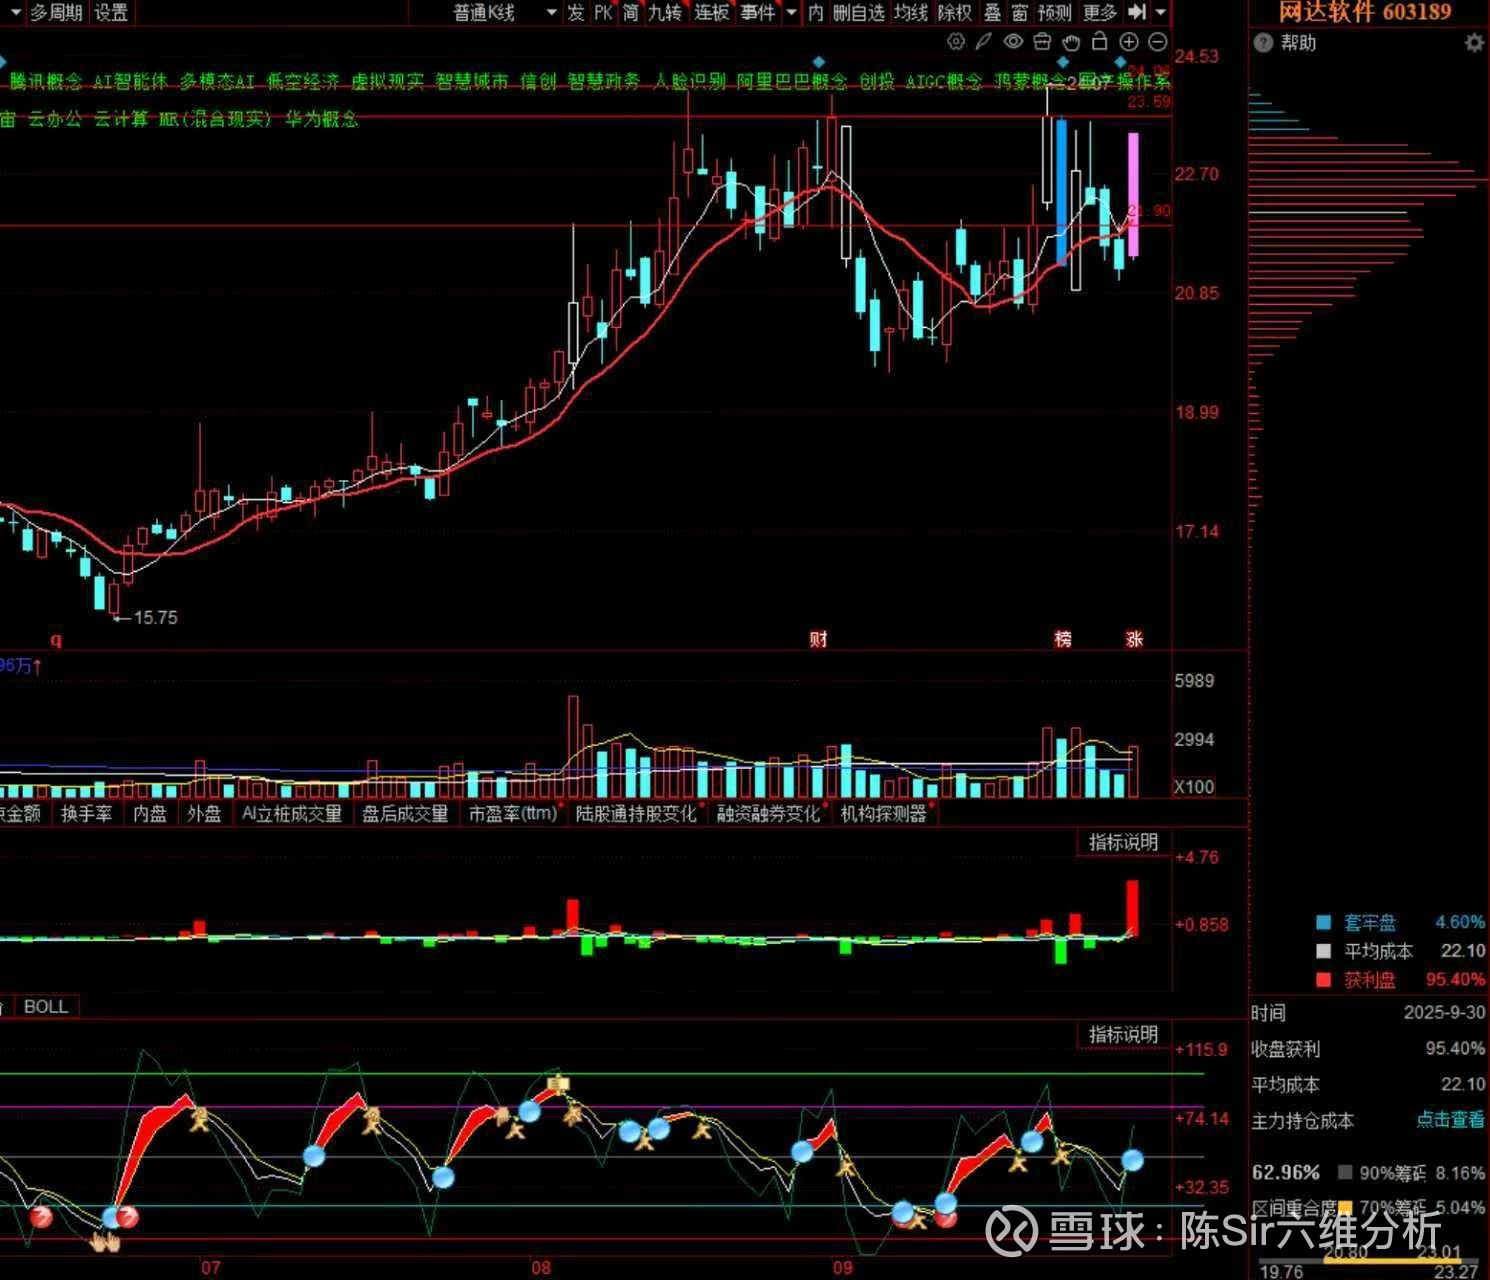Click the 阿里巴巴概念 concept tag
The image size is (1490, 1280).
791,82
